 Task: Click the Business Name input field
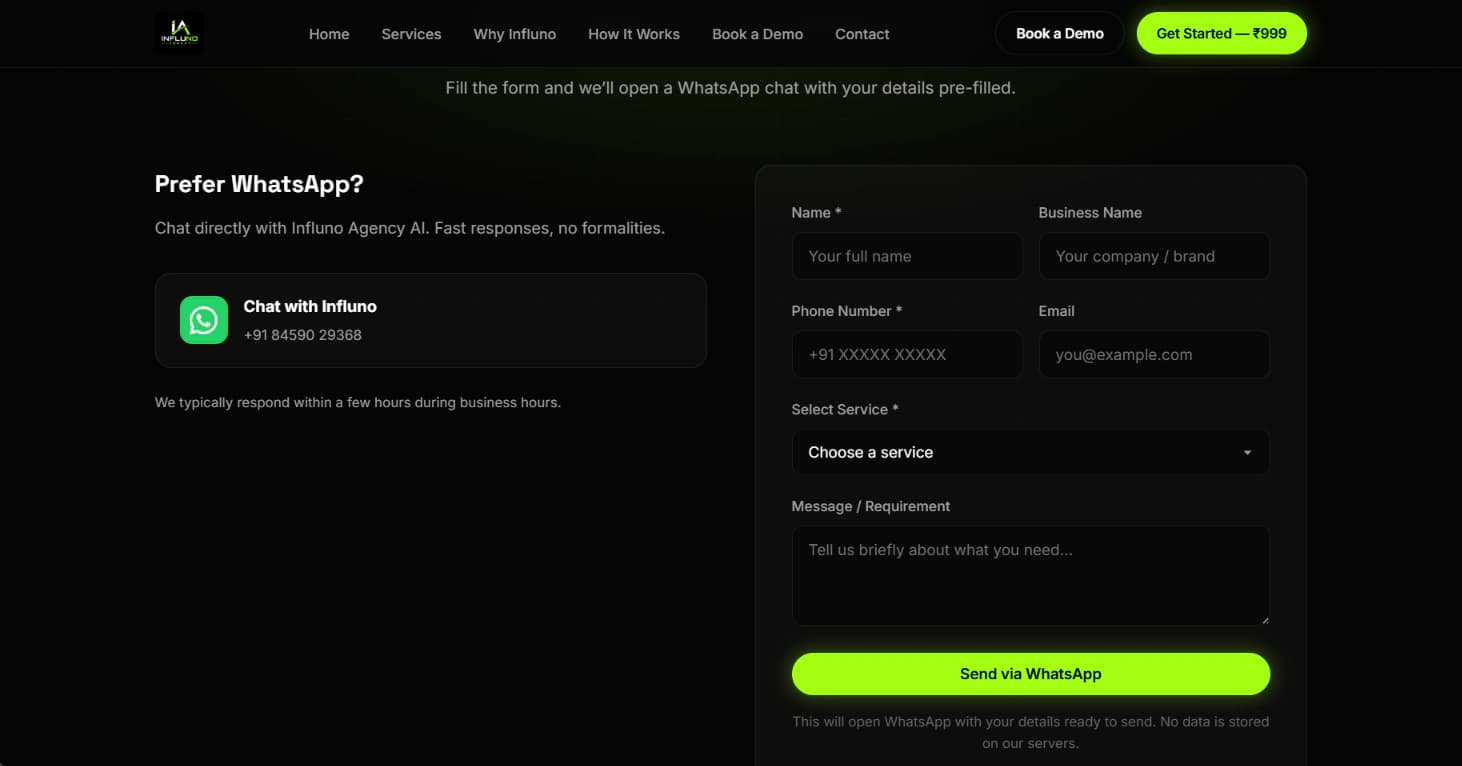[x=1154, y=256]
